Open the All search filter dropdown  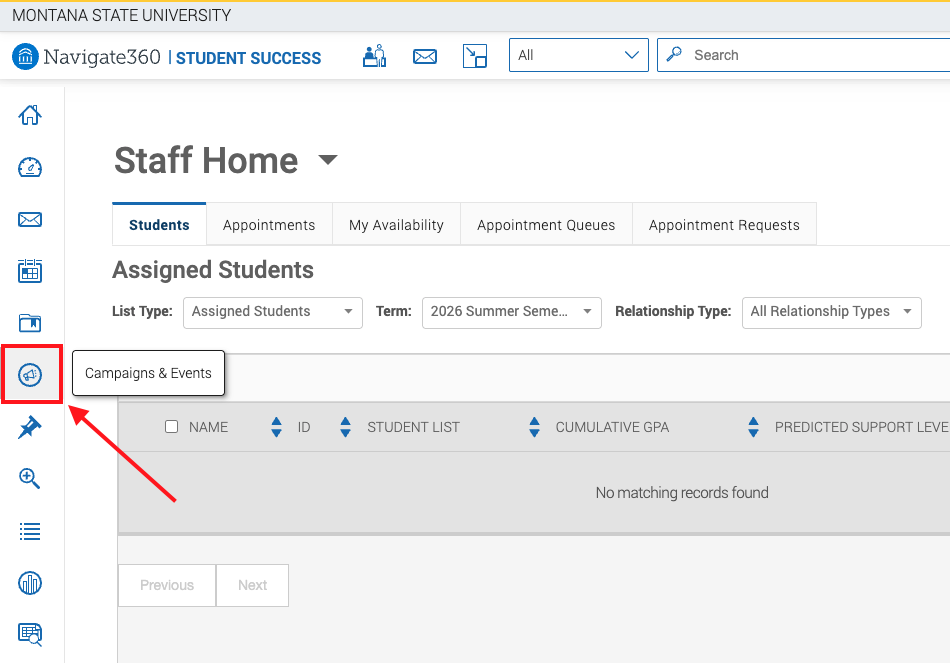(x=579, y=55)
